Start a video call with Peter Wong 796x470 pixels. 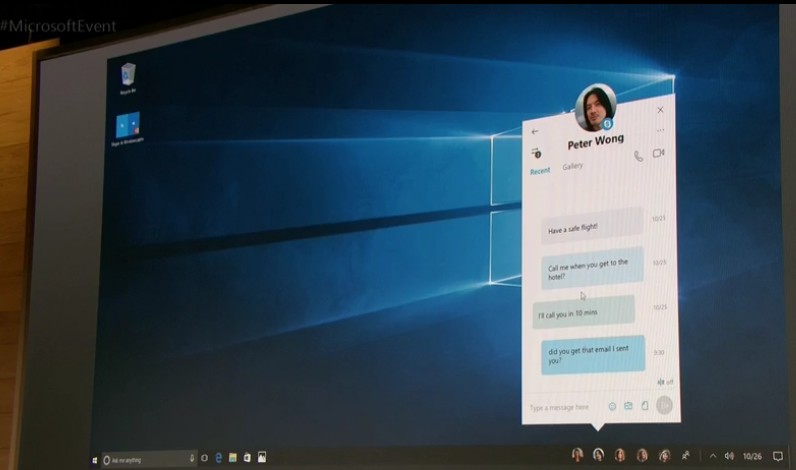(x=658, y=153)
